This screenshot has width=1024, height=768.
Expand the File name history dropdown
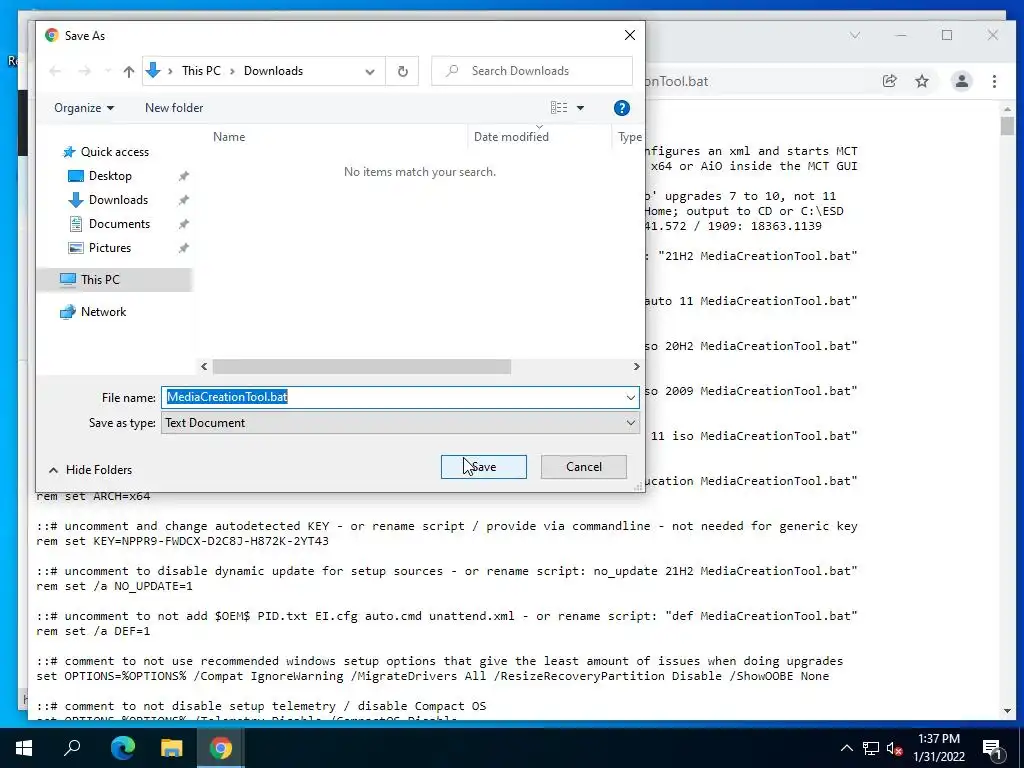[630, 397]
